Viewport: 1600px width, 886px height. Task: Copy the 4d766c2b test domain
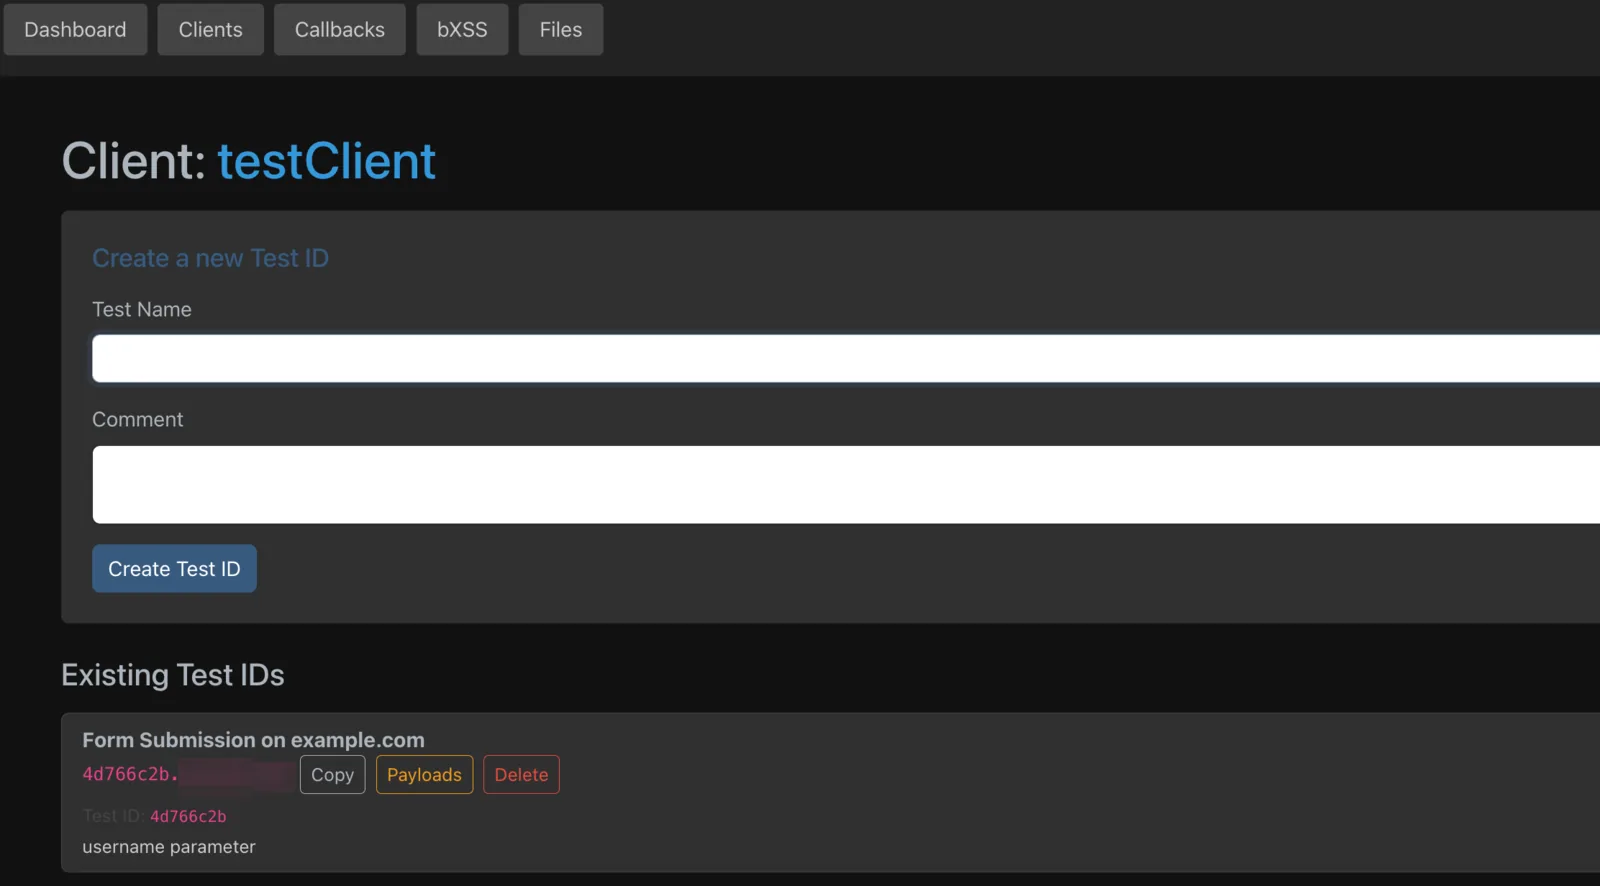(332, 775)
